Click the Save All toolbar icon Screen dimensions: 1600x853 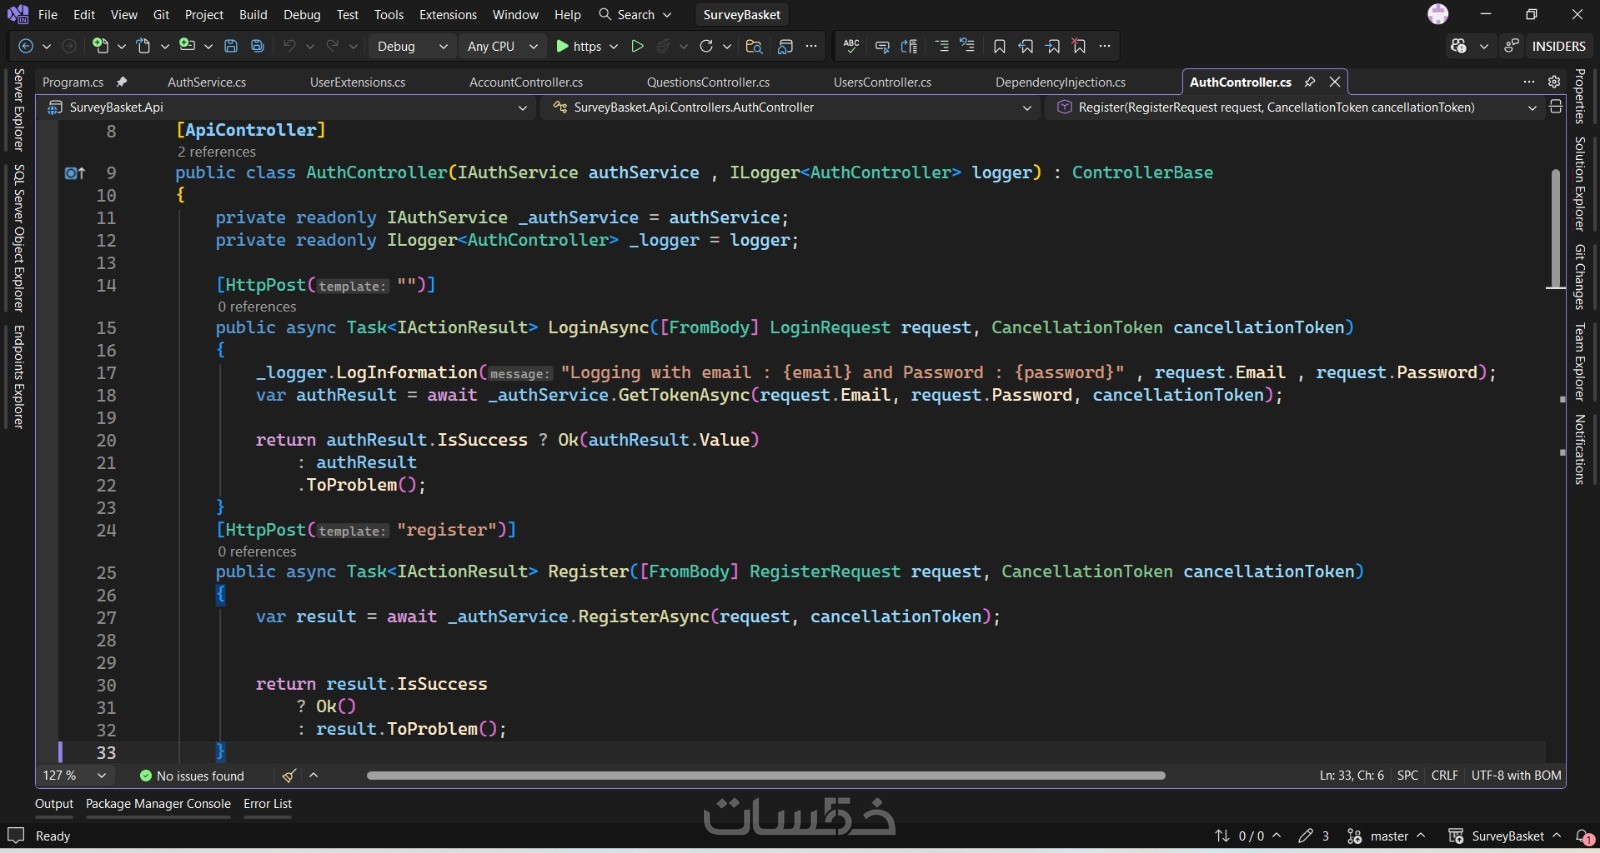[257, 46]
